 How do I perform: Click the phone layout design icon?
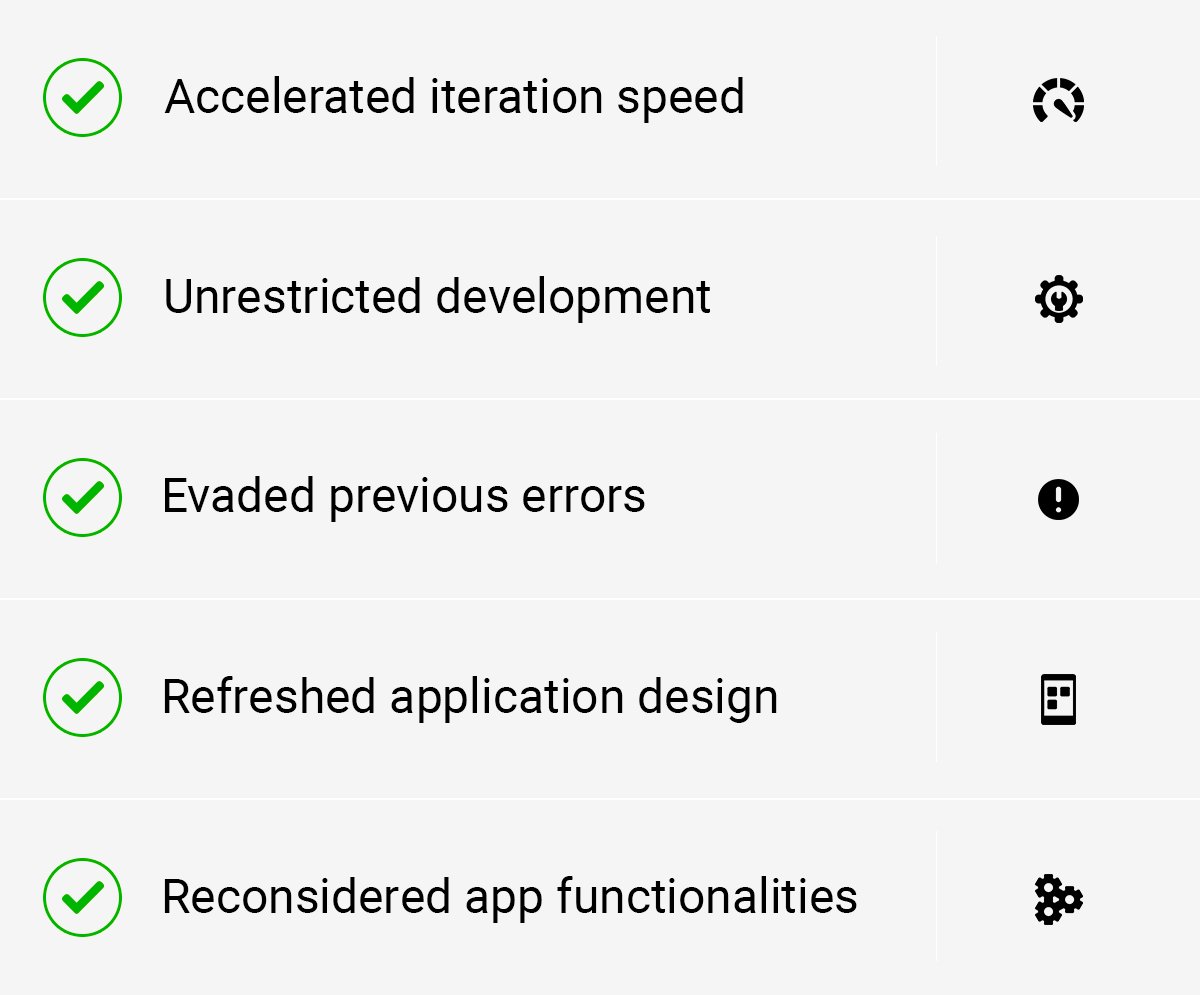click(1058, 698)
